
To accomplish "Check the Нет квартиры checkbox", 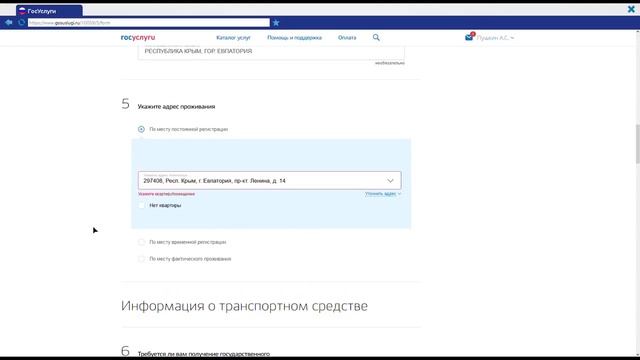I will point(142,205).
